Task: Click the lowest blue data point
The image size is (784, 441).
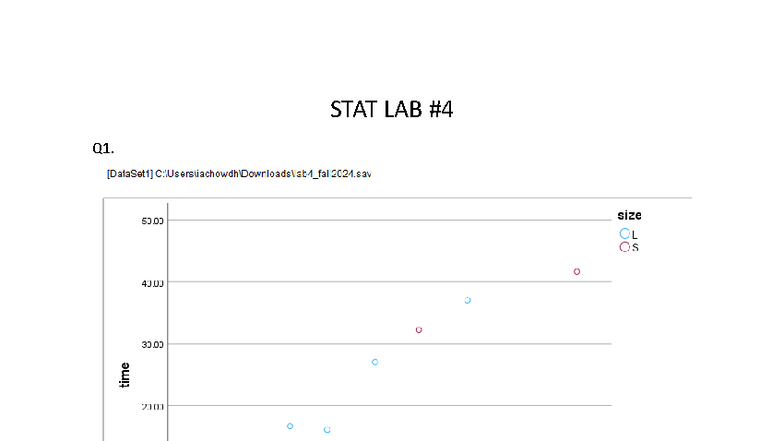Action: pyautogui.click(x=327, y=430)
